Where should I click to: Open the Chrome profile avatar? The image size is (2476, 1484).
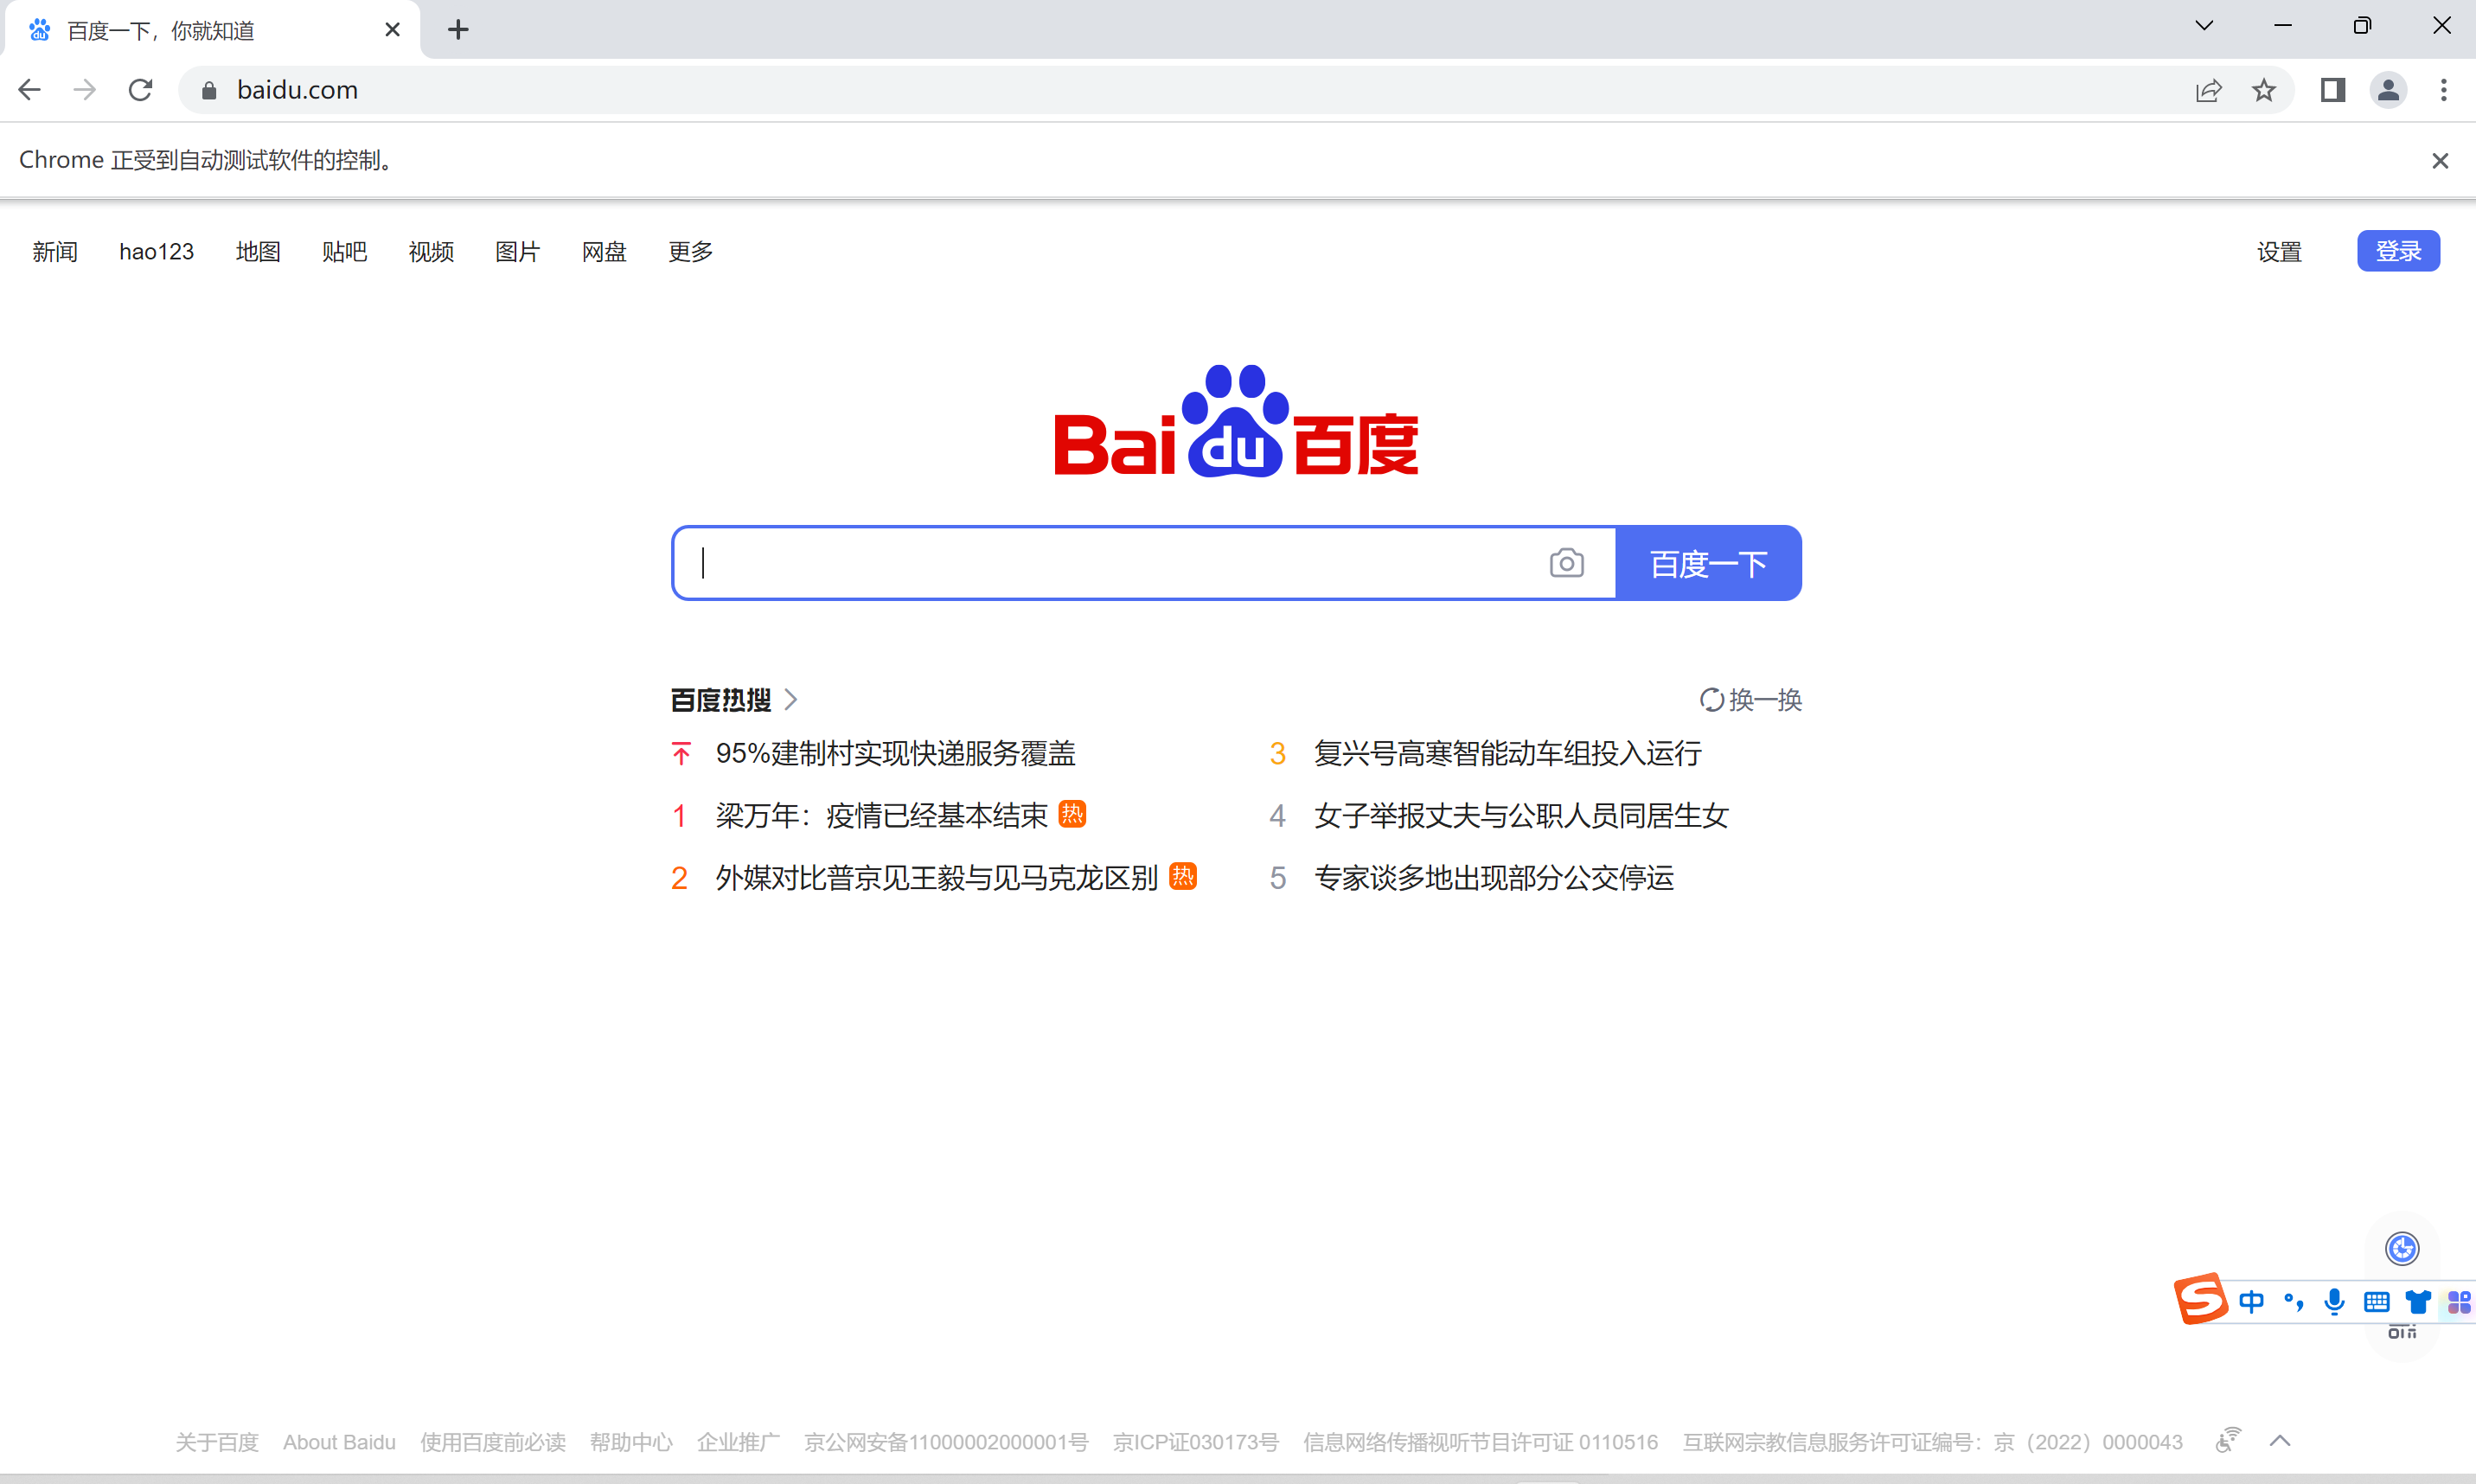click(2388, 90)
